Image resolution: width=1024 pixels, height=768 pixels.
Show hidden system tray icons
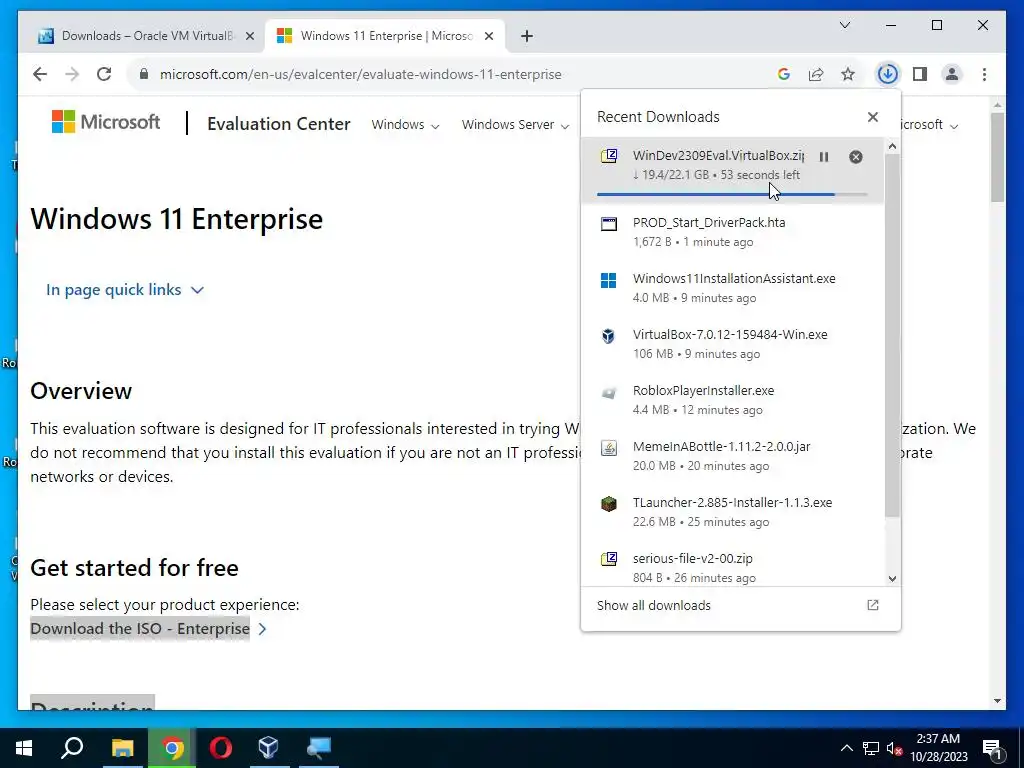(846, 748)
